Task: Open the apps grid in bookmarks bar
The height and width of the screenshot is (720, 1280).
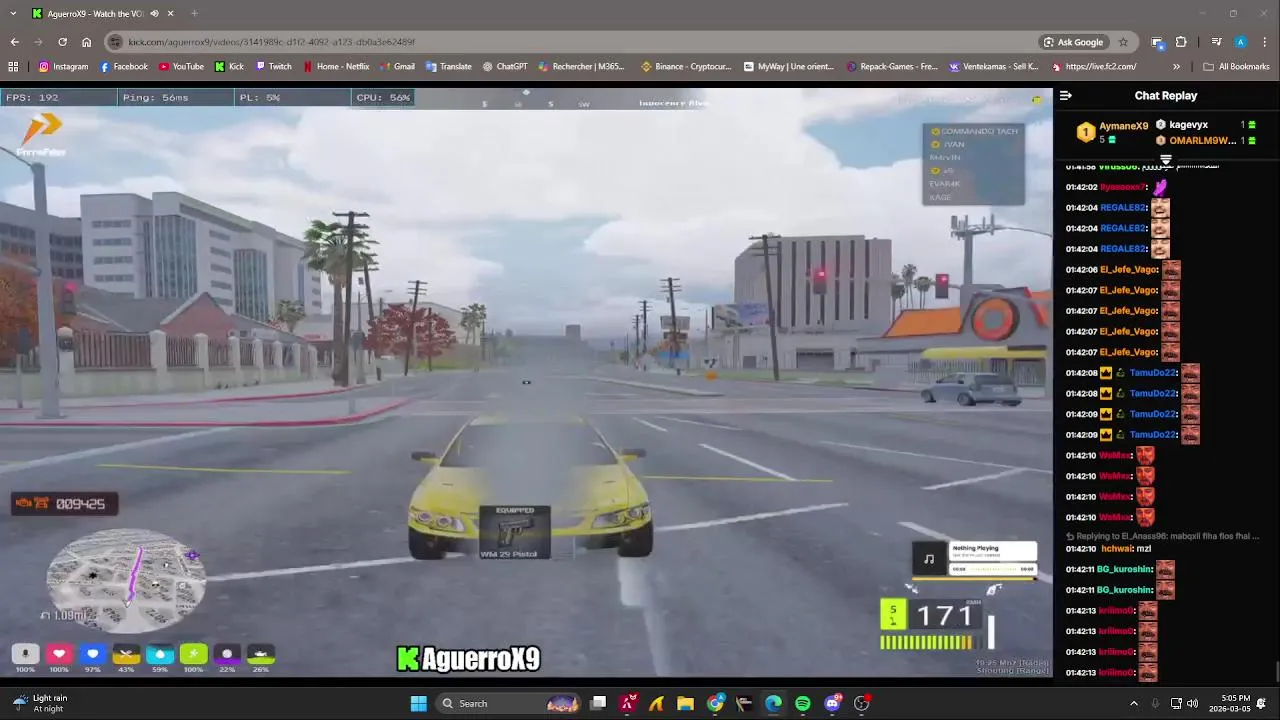Action: (x=13, y=67)
